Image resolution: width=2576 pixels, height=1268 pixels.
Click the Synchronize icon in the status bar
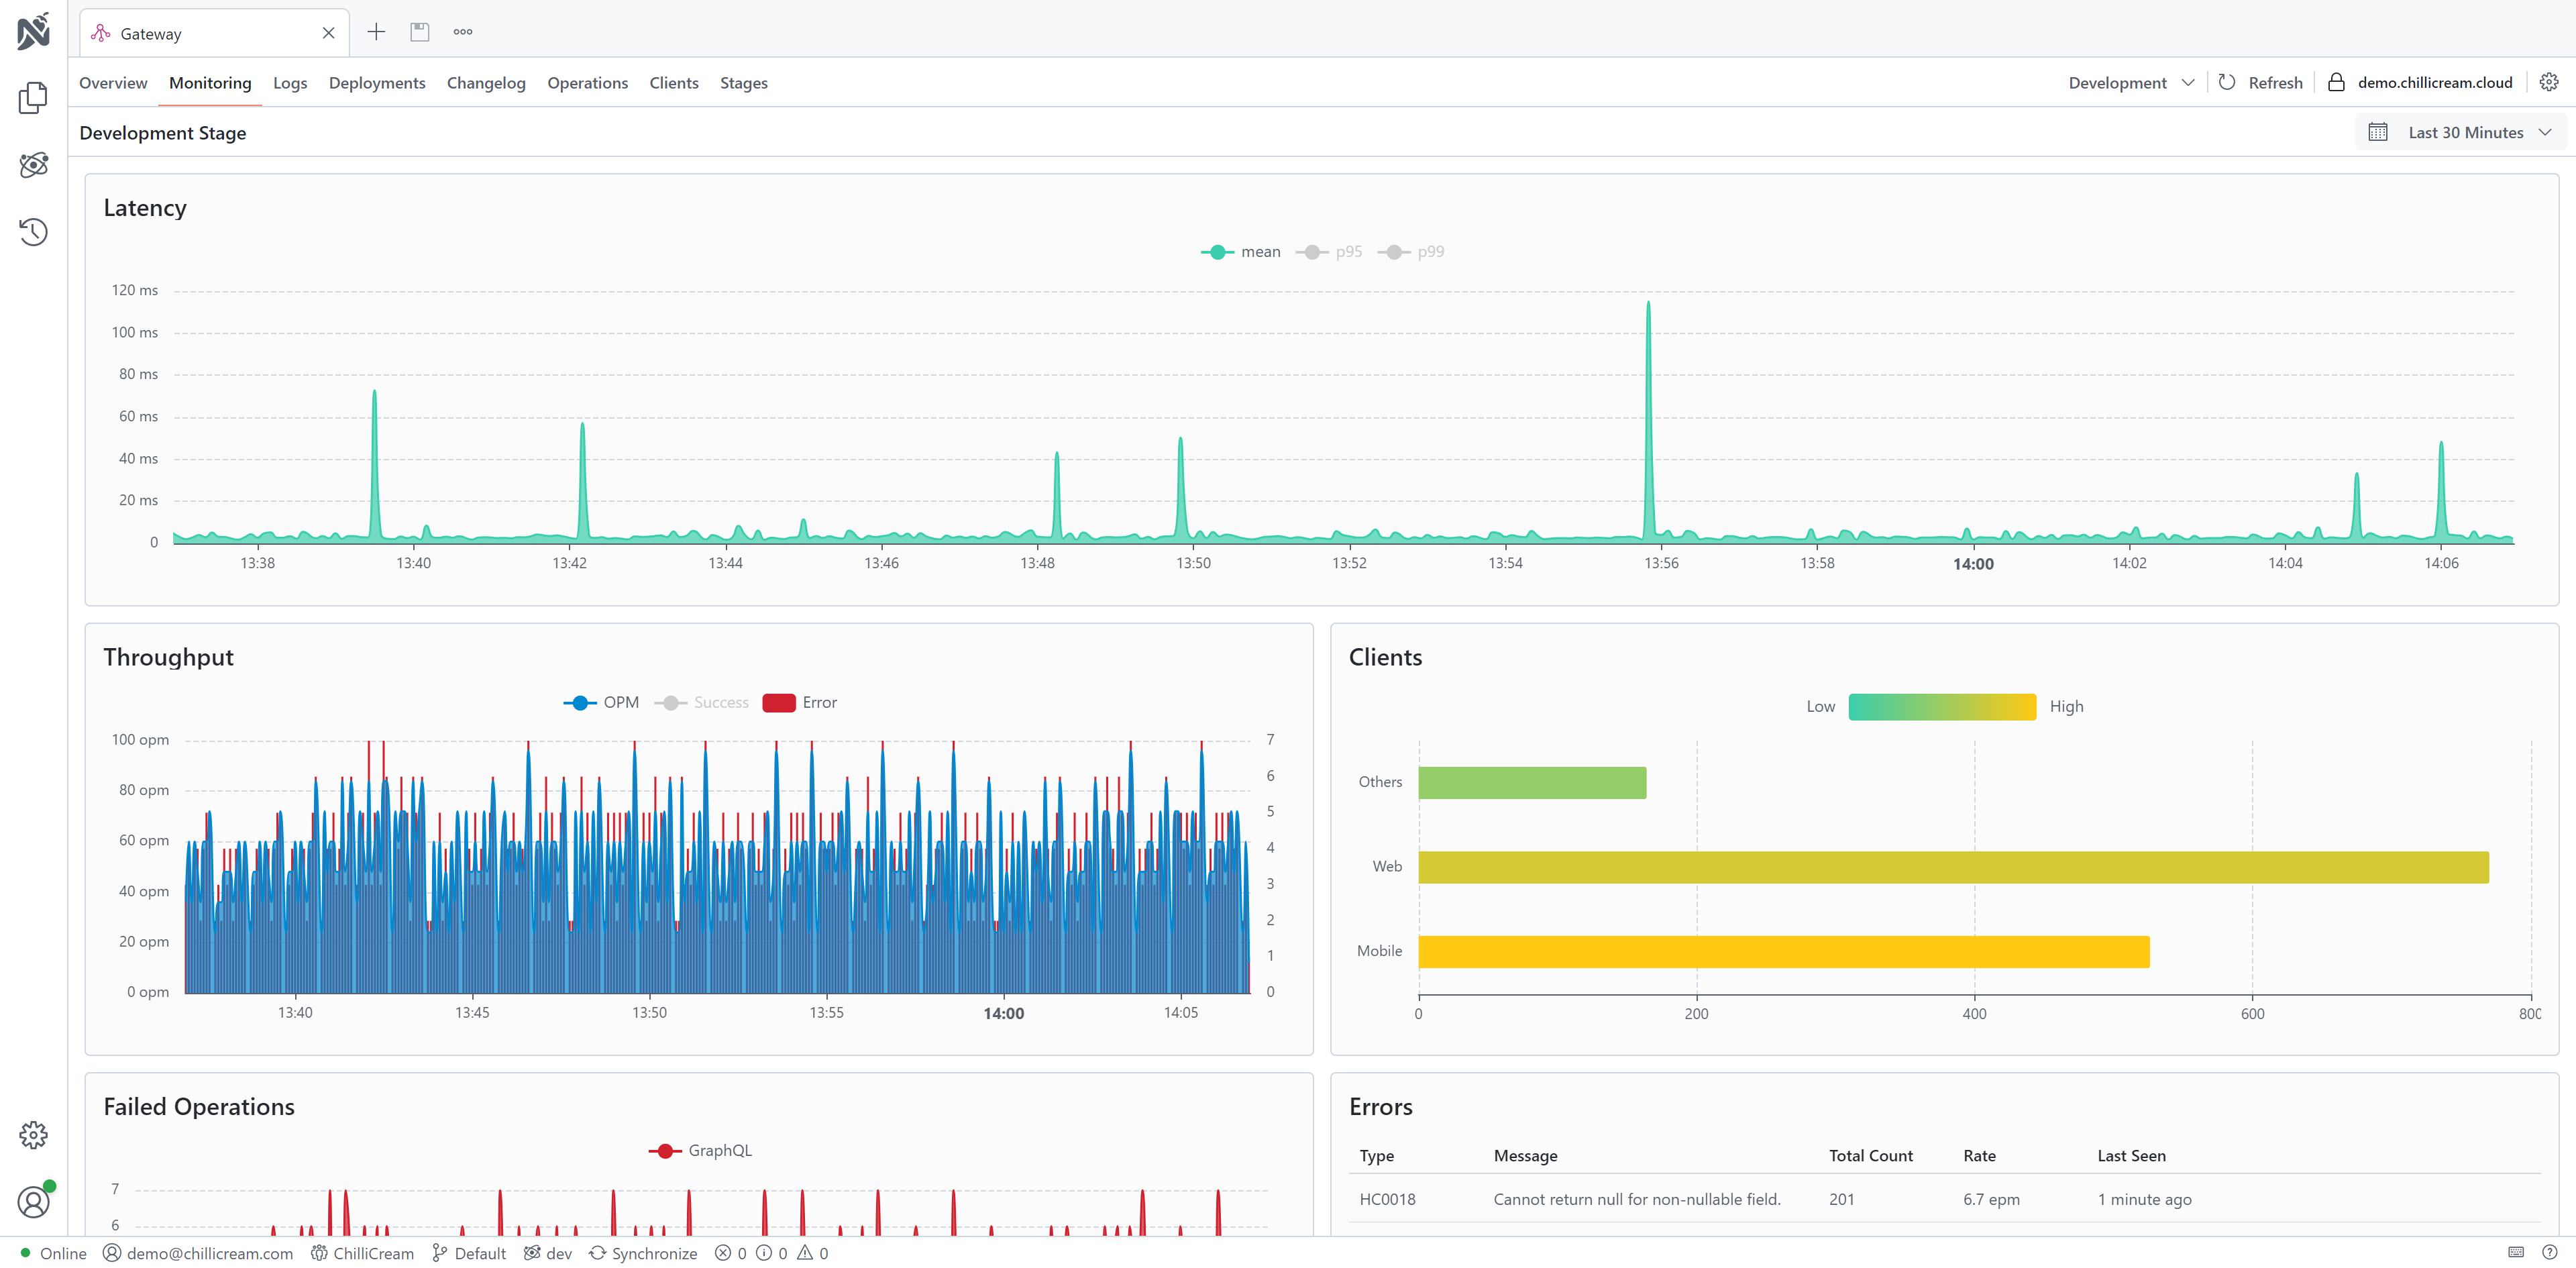click(597, 1253)
